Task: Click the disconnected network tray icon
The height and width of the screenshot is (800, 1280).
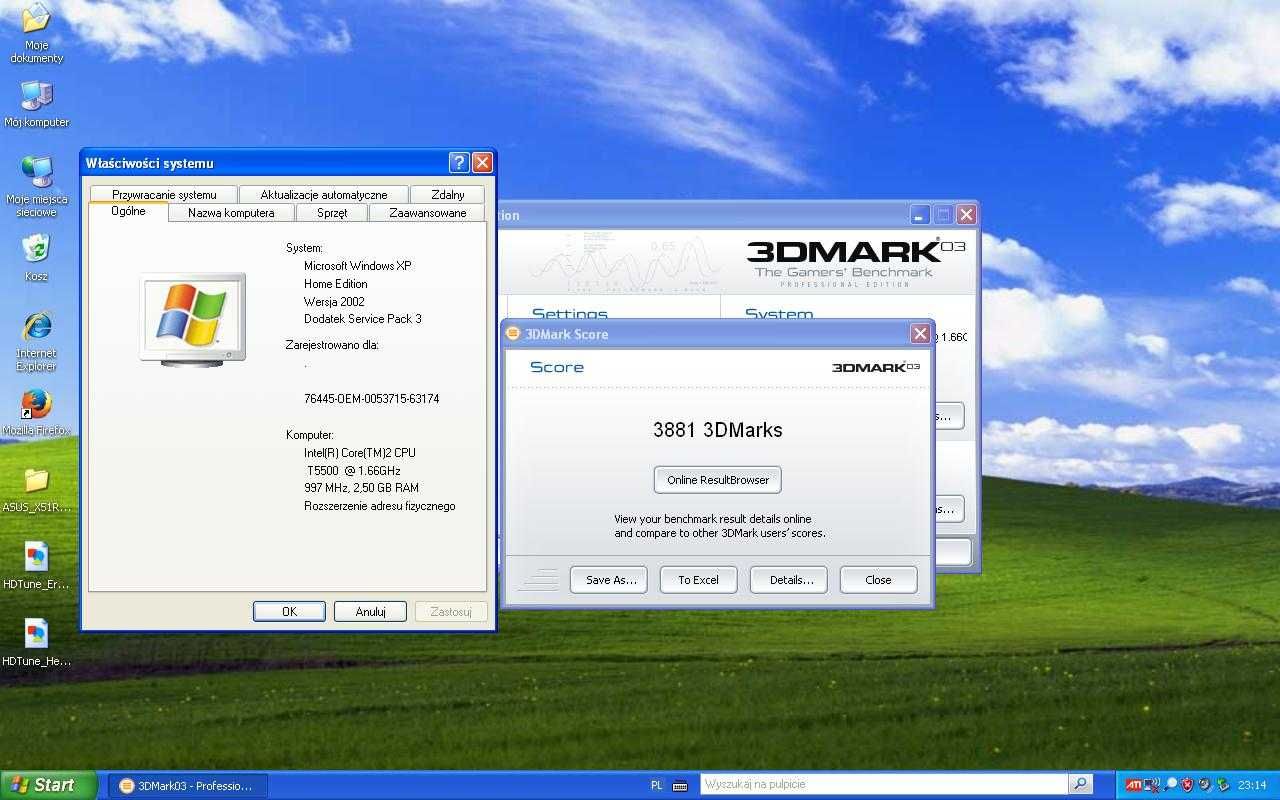Action: [1152, 785]
